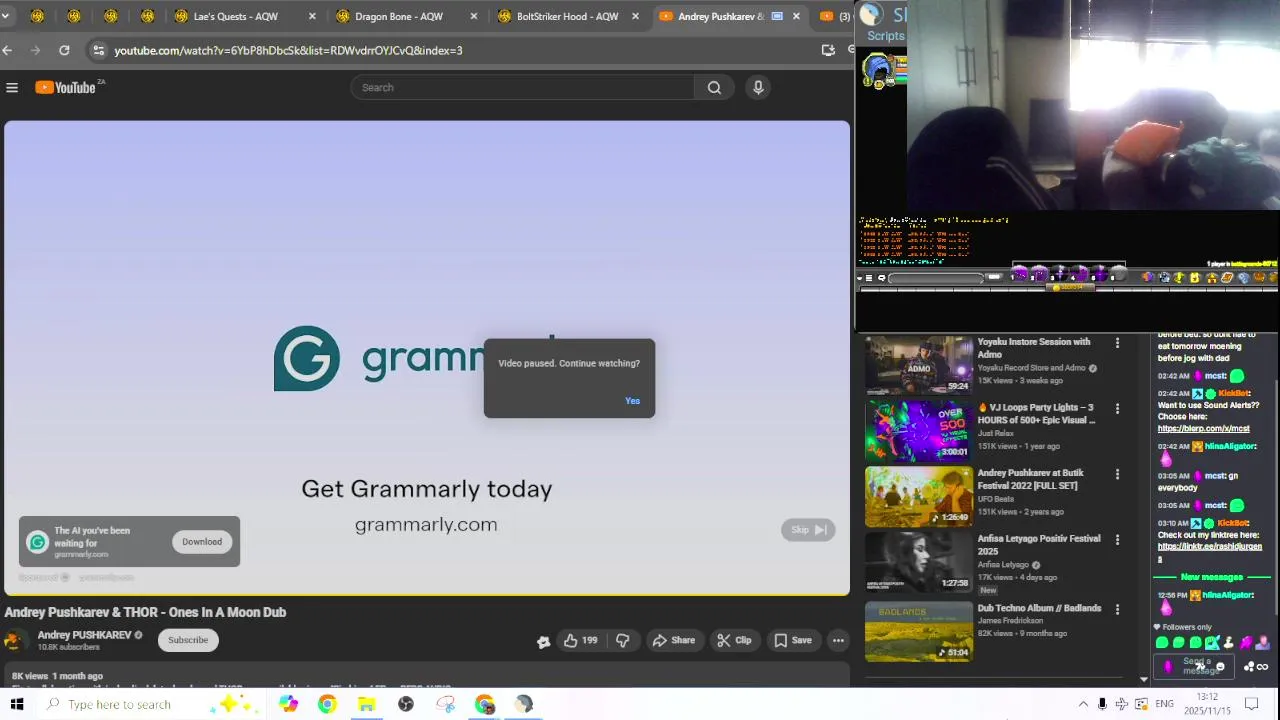
Task: Open File Explorer from the taskbar
Action: point(366,704)
